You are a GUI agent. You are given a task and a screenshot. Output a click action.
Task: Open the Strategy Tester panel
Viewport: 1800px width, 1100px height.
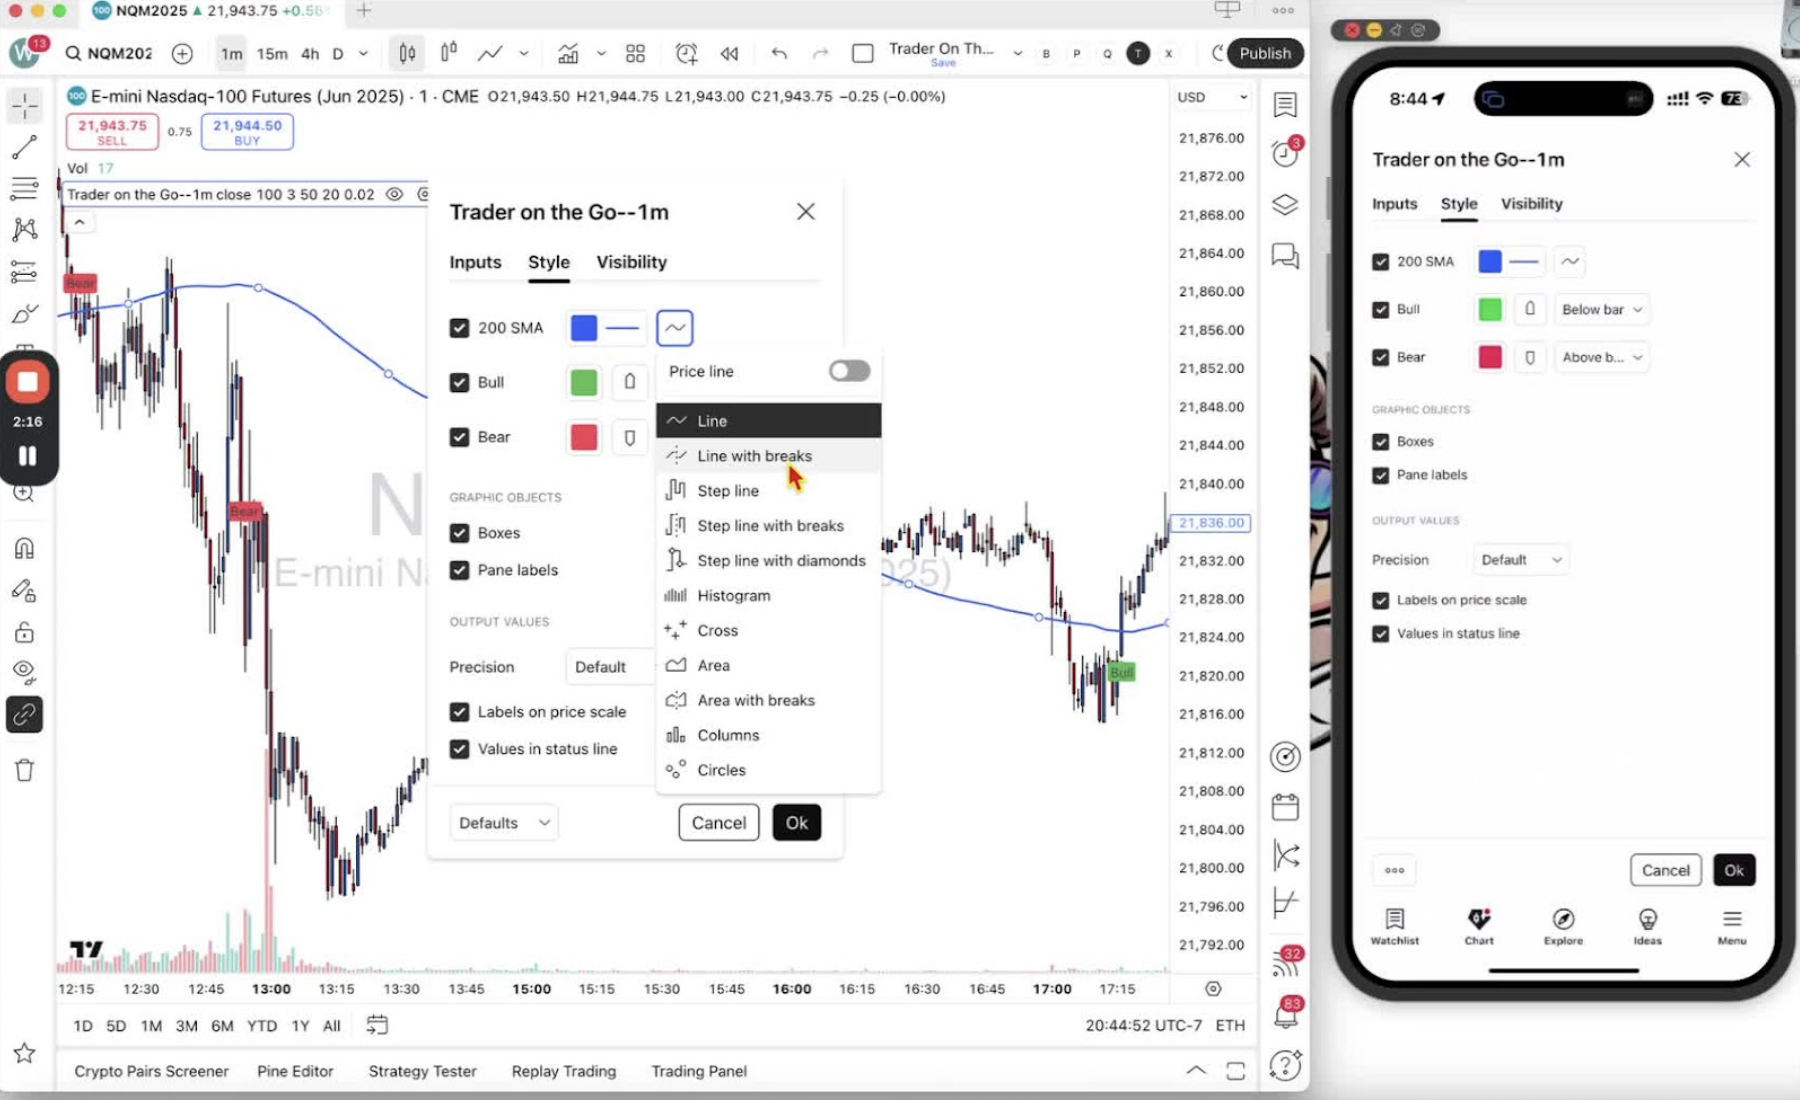[x=422, y=1071]
